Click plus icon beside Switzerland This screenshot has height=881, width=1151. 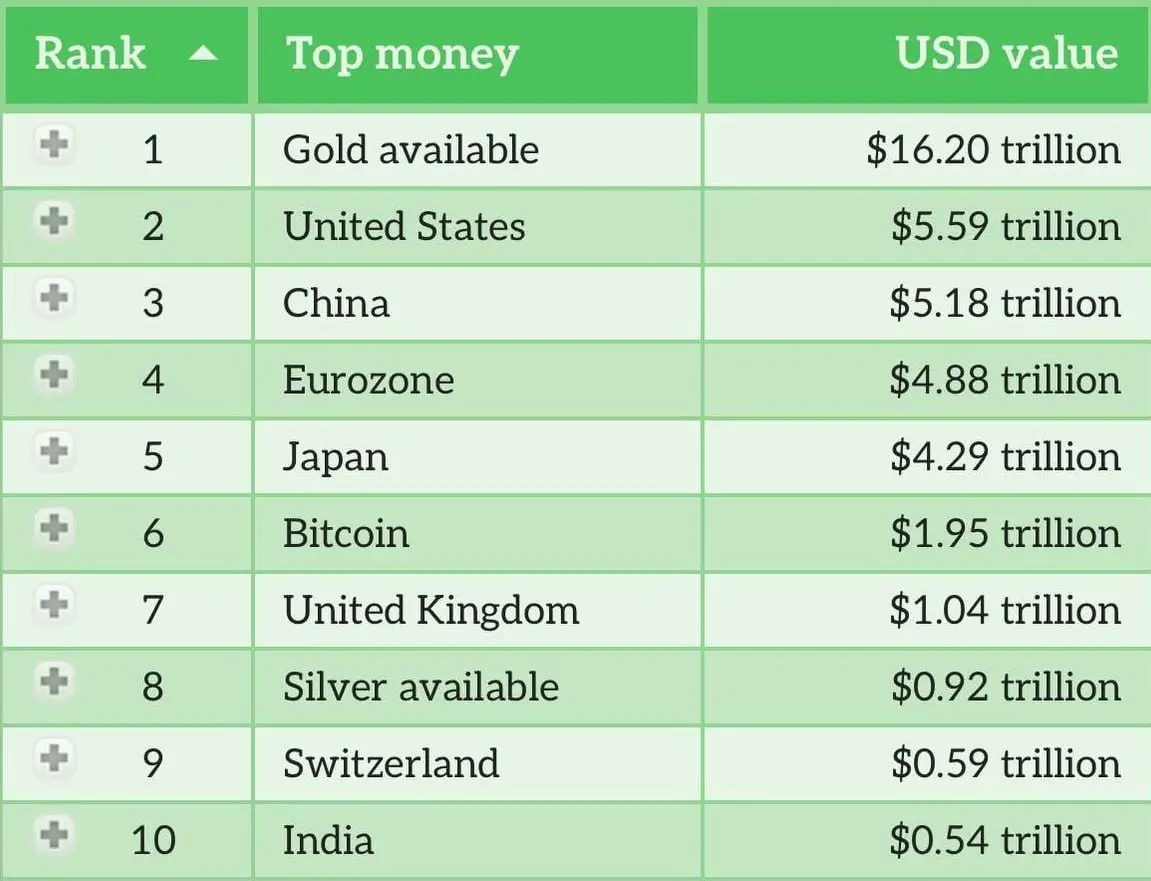54,758
